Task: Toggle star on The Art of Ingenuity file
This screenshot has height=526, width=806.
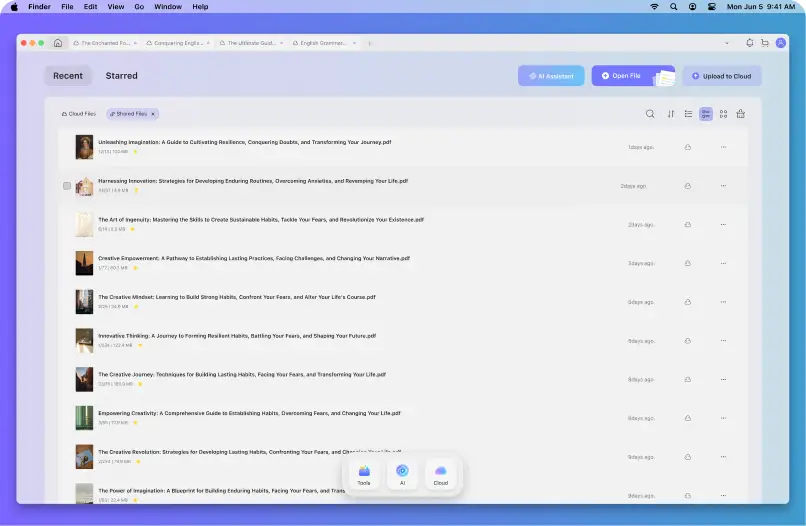Action: [133, 229]
